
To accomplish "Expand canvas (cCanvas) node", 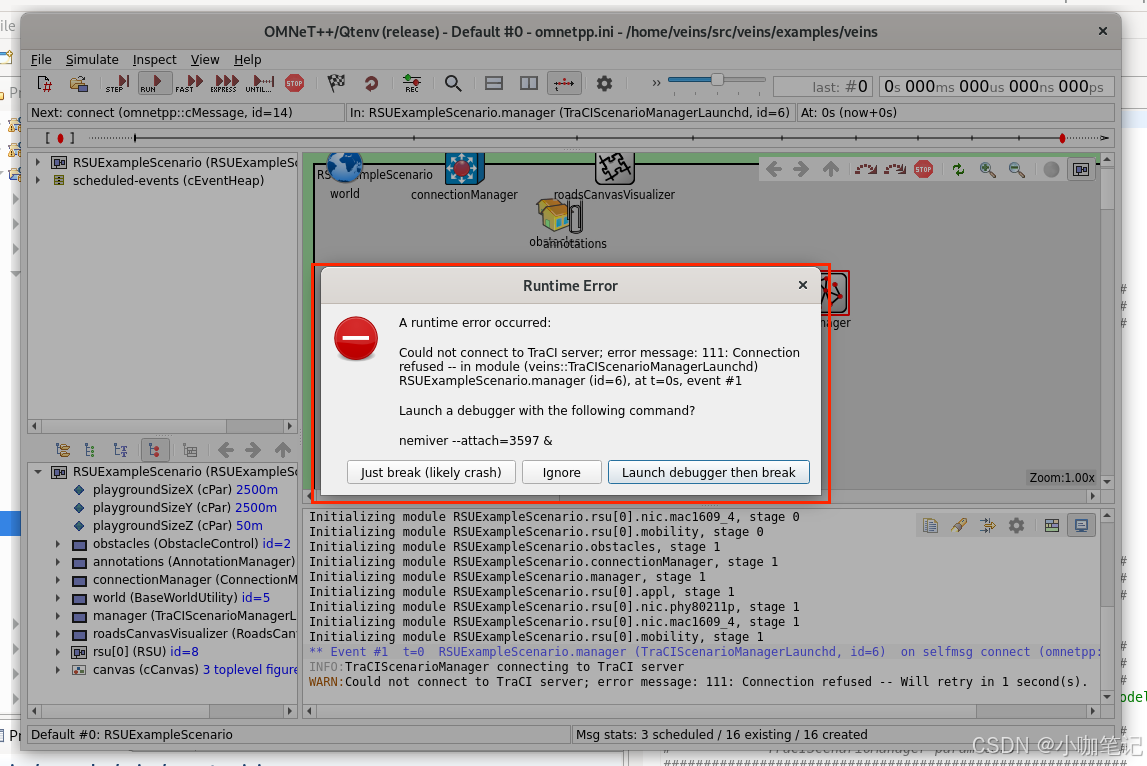I will point(59,669).
